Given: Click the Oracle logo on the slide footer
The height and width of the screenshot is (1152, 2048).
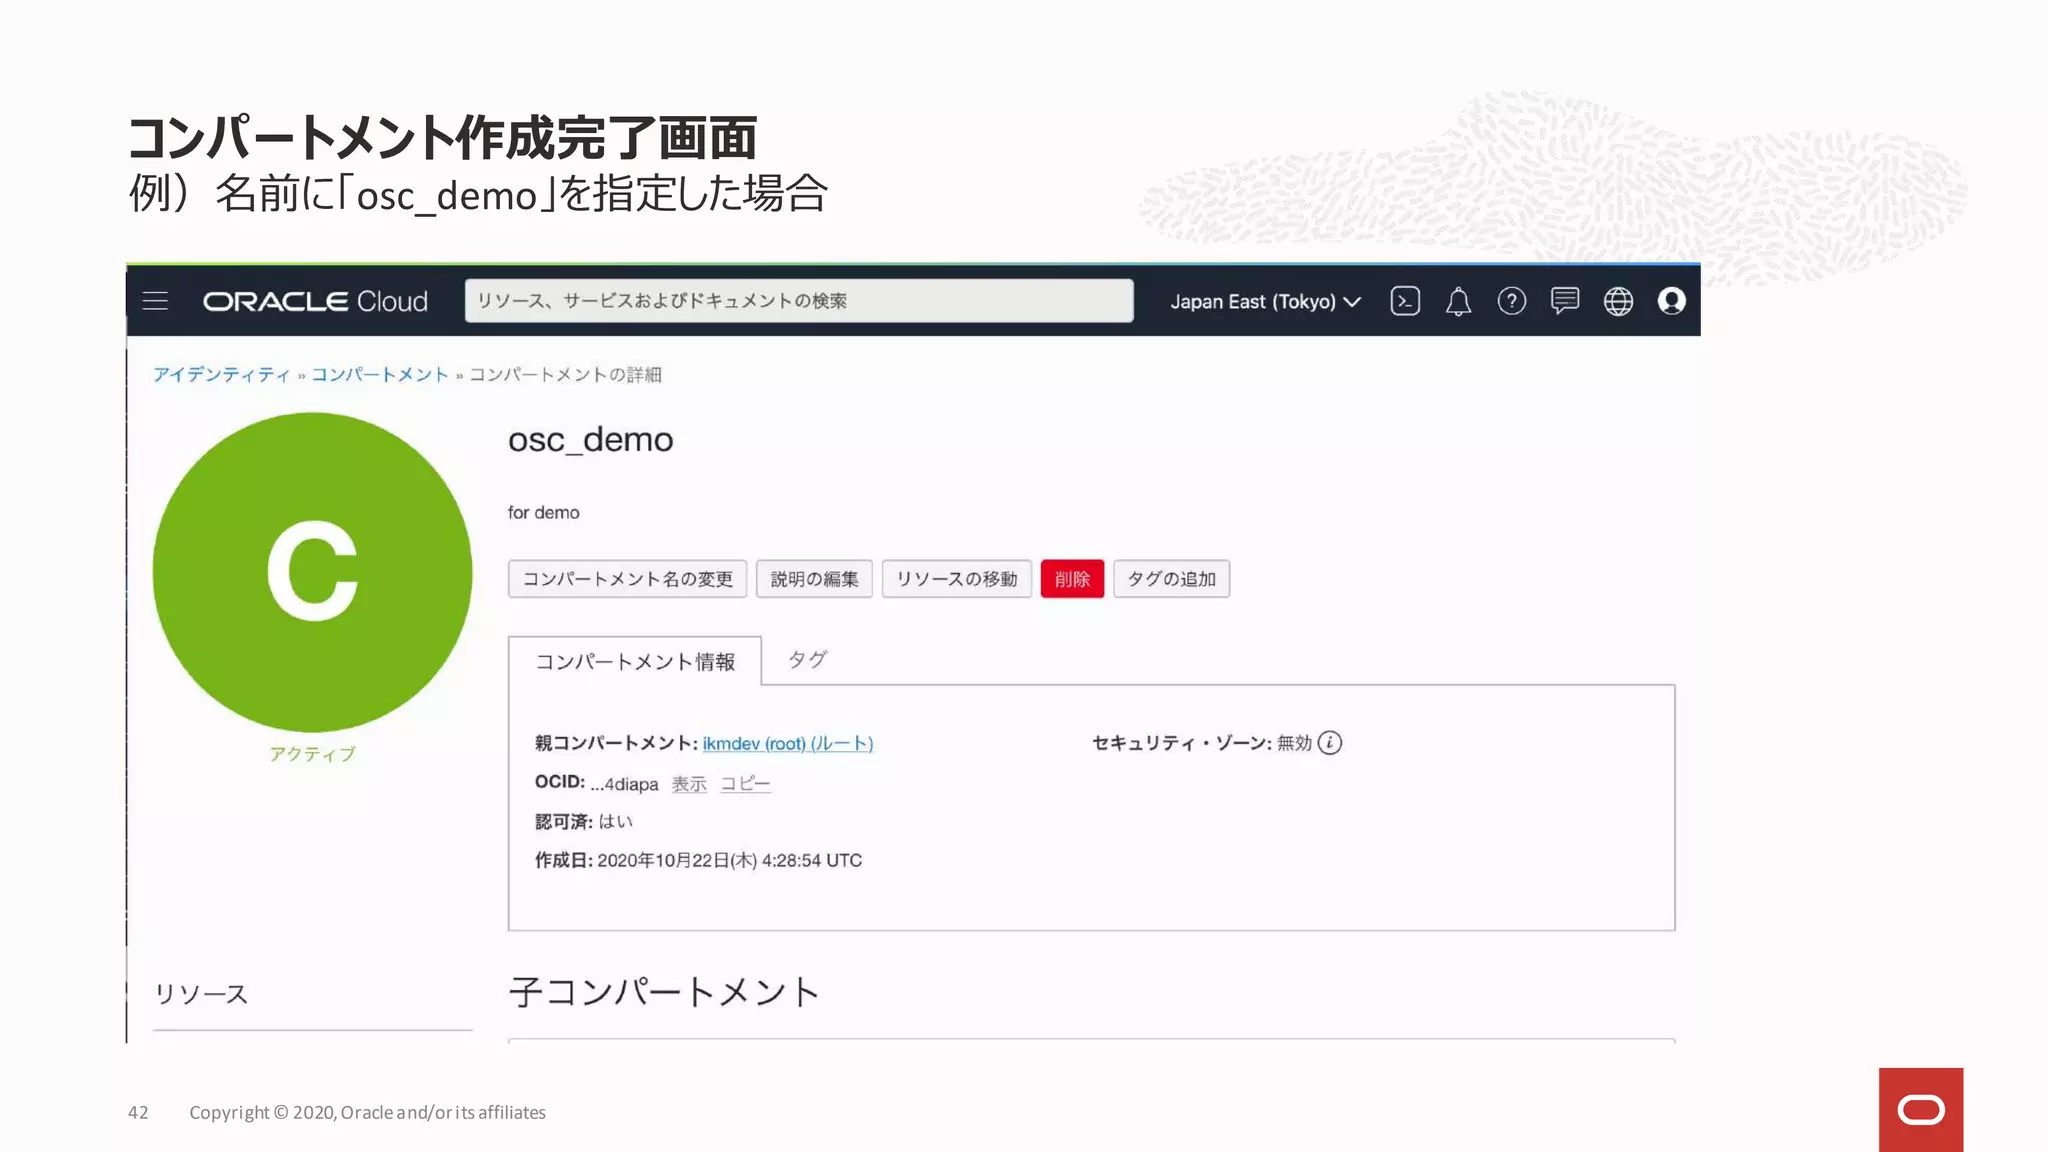Looking at the screenshot, I should point(1920,1109).
